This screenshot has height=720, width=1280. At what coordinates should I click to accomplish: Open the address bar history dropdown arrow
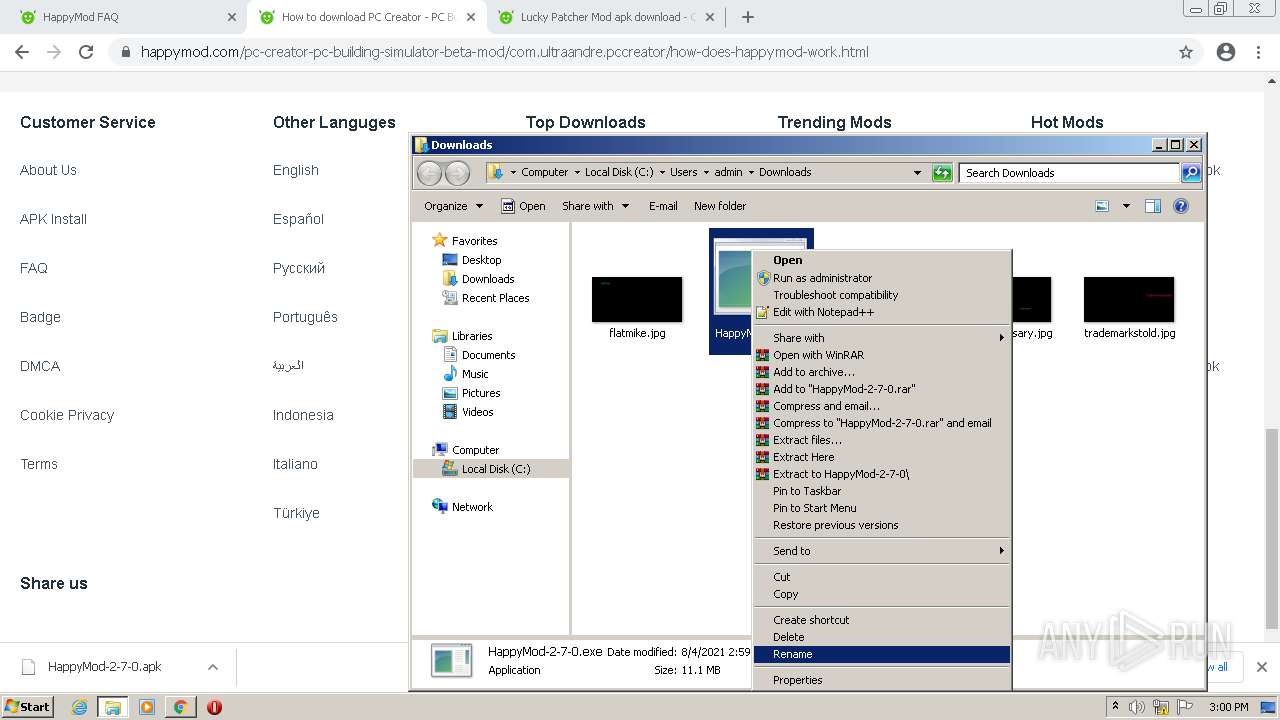pyautogui.click(x=917, y=173)
